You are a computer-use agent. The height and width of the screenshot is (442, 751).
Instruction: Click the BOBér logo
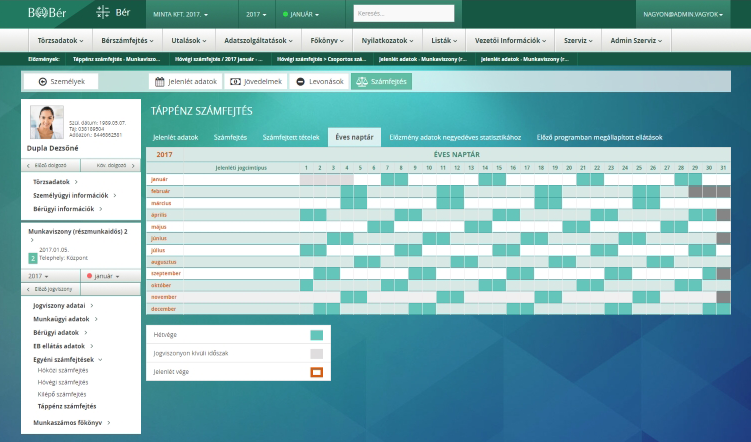click(47, 13)
